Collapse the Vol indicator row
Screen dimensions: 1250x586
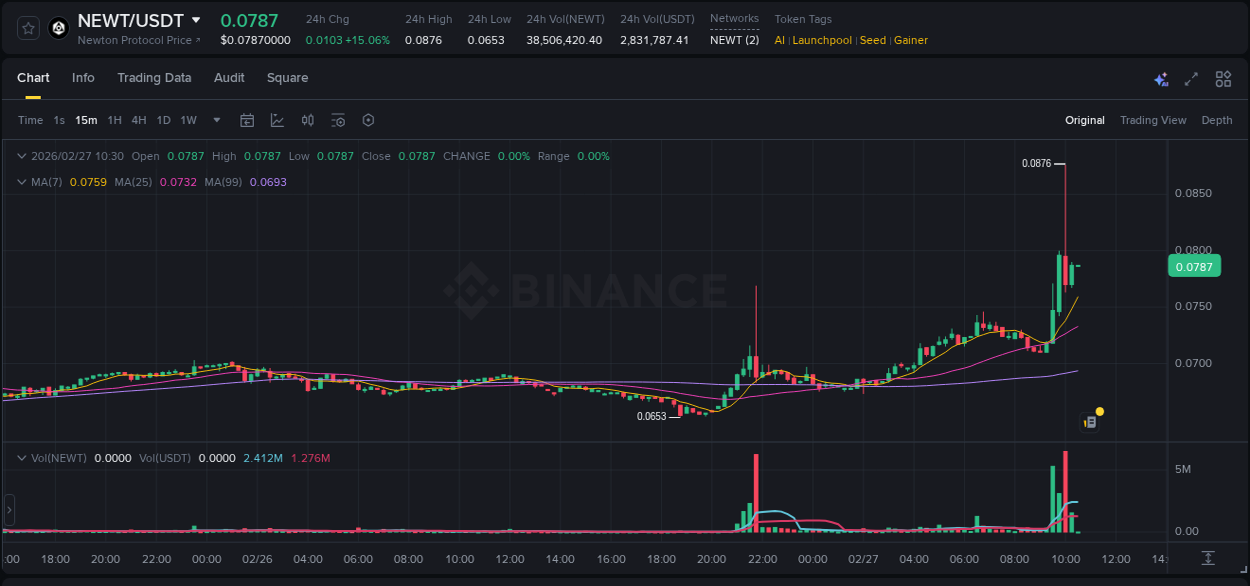click(20, 458)
